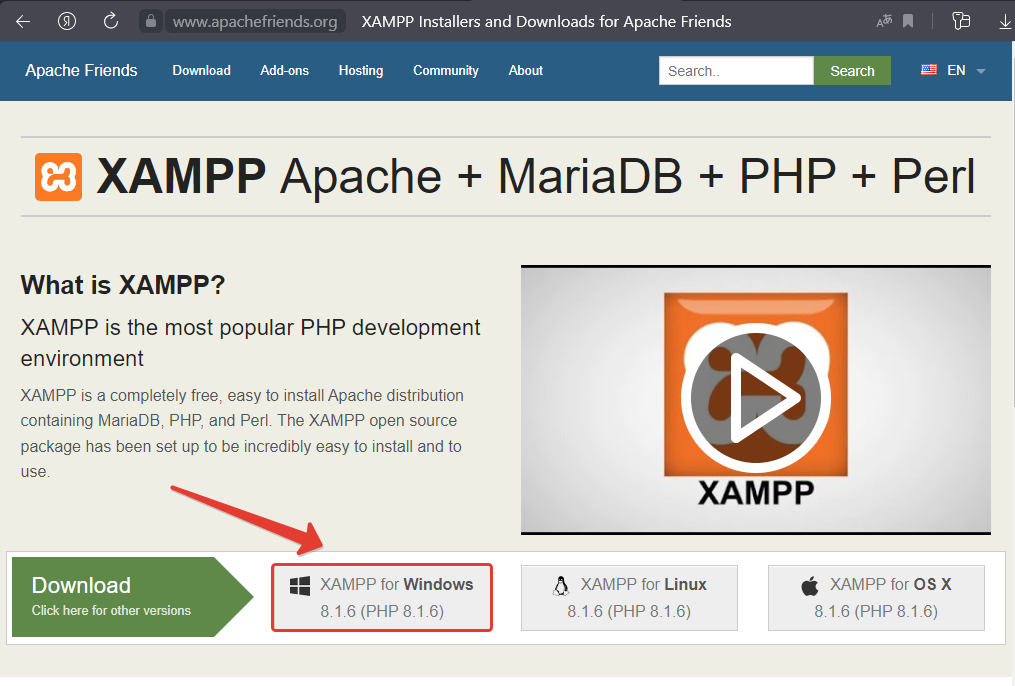The image size is (1015, 686).
Task: Click the Linux penguin icon for XAMPP
Action: 561,585
